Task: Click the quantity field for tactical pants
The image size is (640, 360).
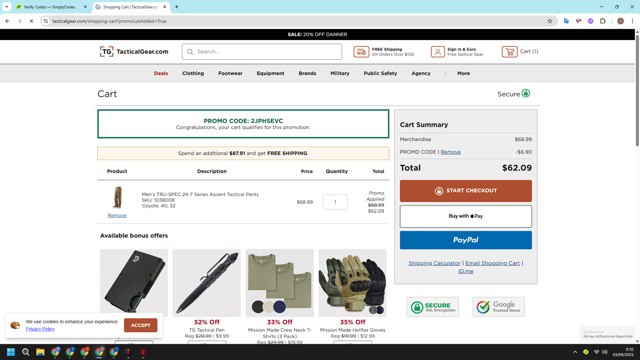Action: (335, 202)
